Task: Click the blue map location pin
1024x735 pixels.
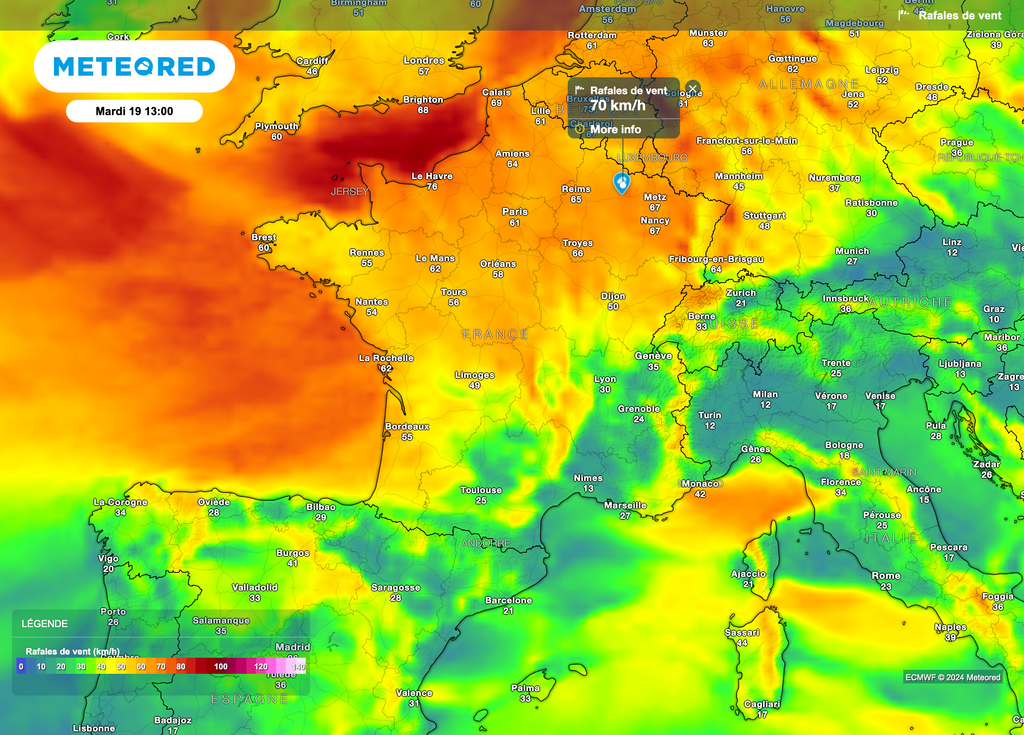Action: click(622, 183)
